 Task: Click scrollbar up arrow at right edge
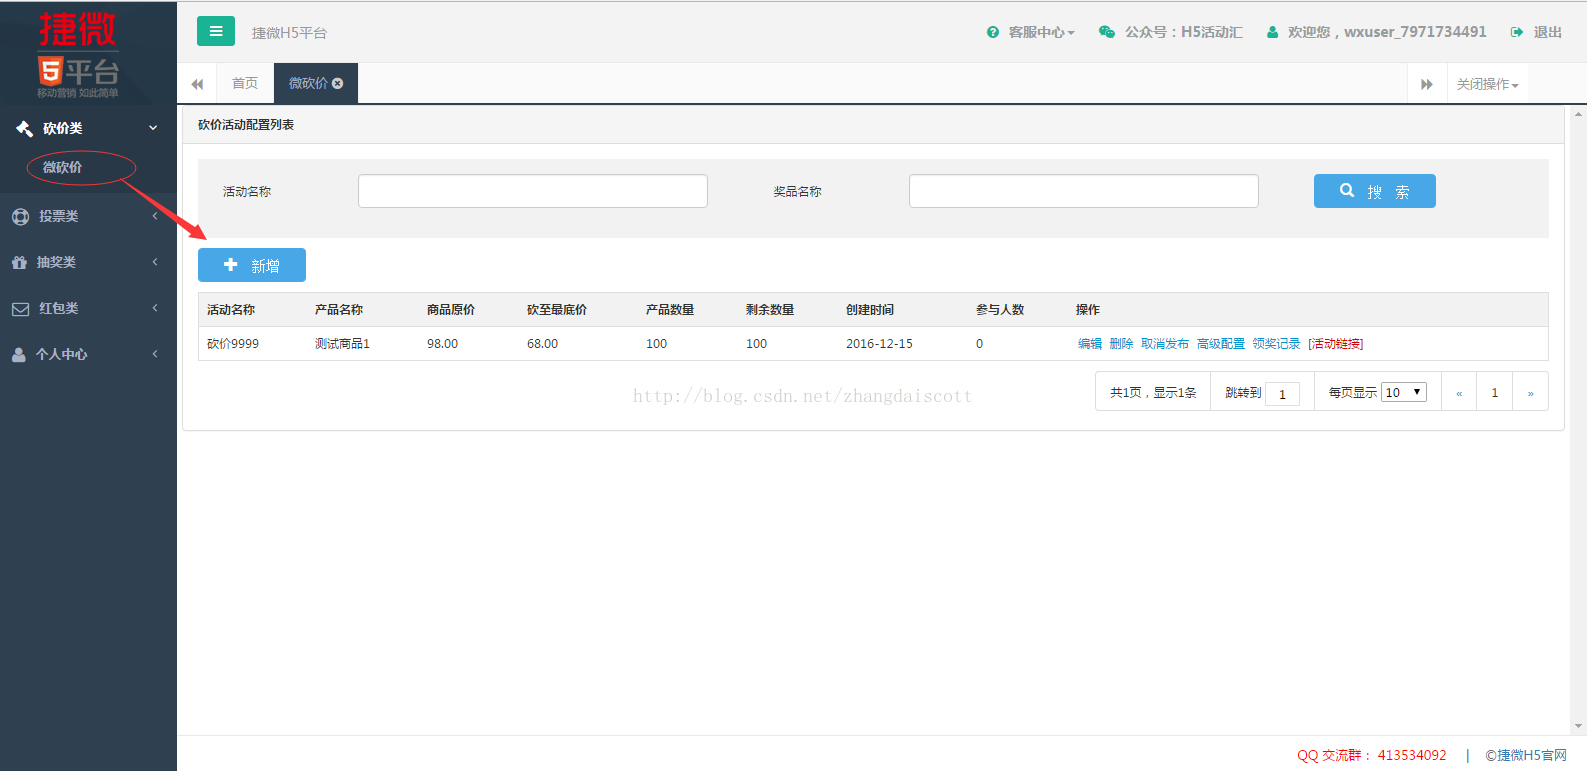coord(1578,114)
